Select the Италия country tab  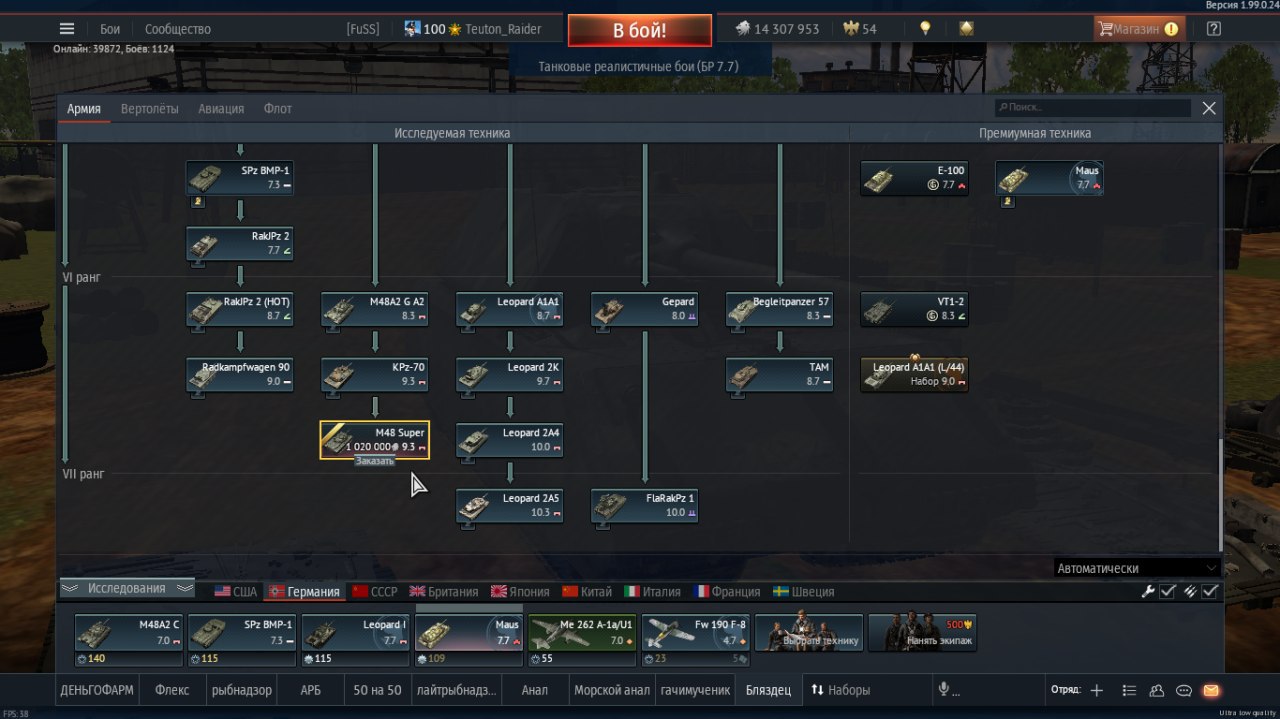(653, 591)
